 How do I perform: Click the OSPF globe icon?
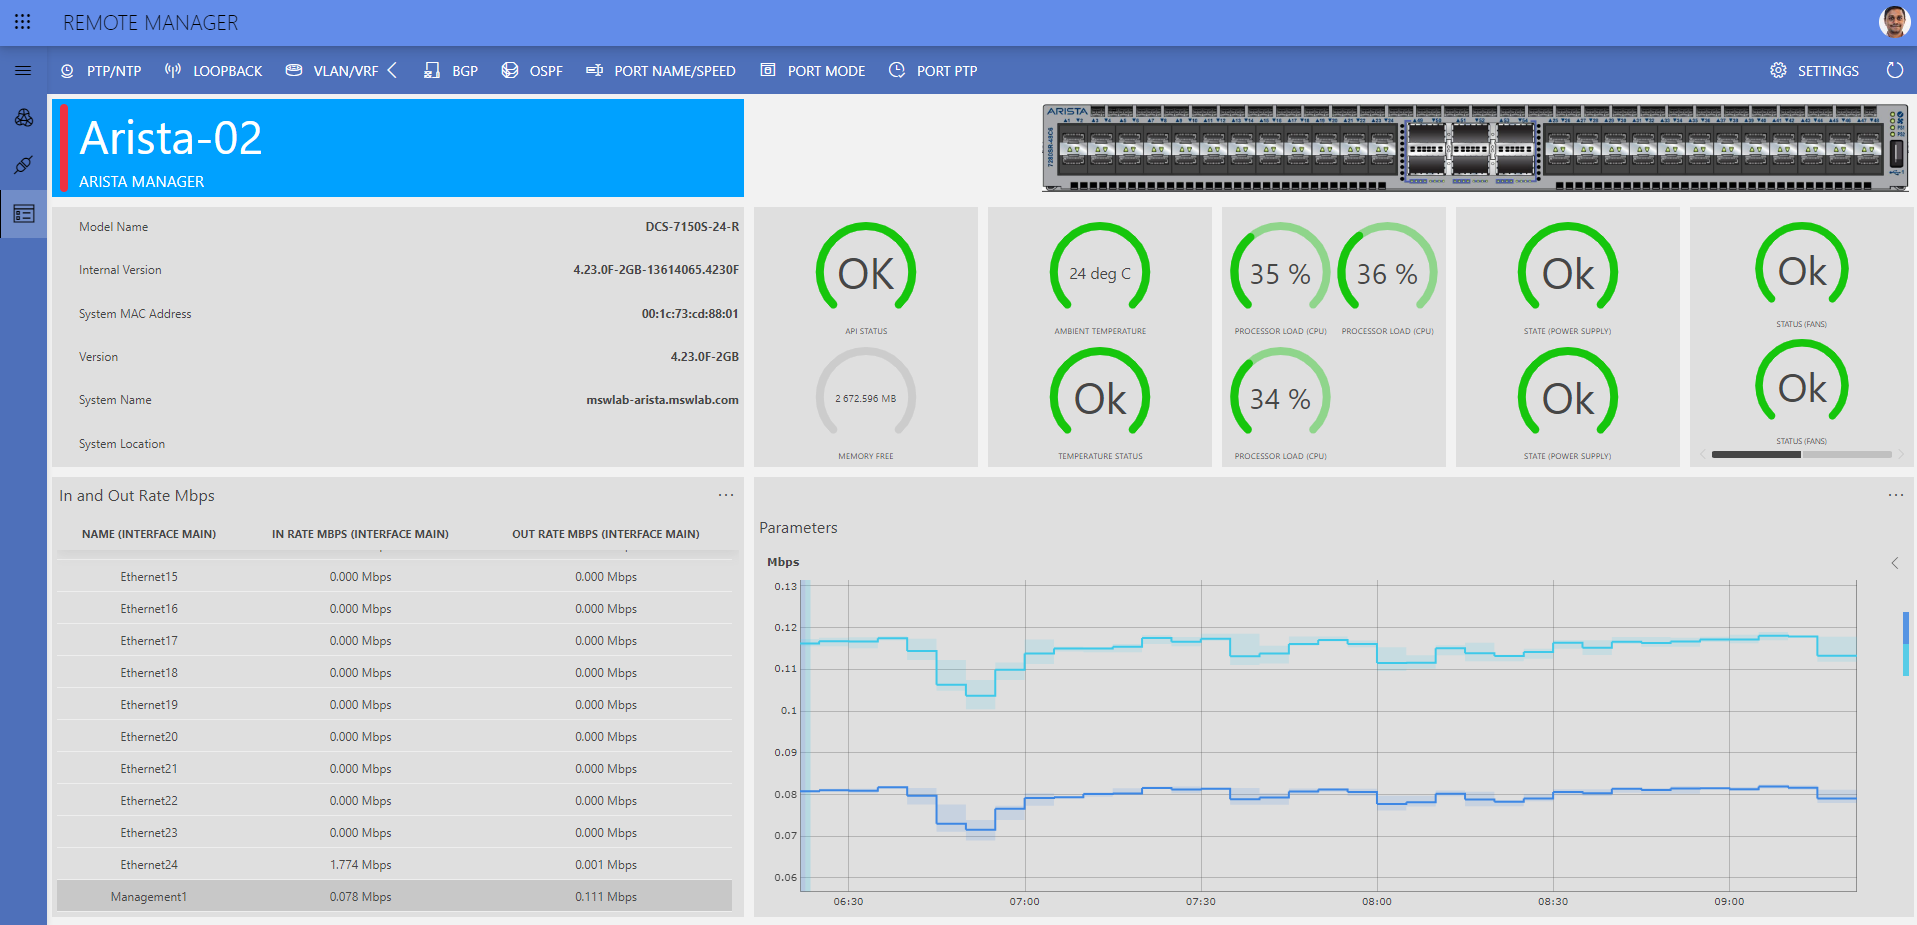click(x=510, y=71)
